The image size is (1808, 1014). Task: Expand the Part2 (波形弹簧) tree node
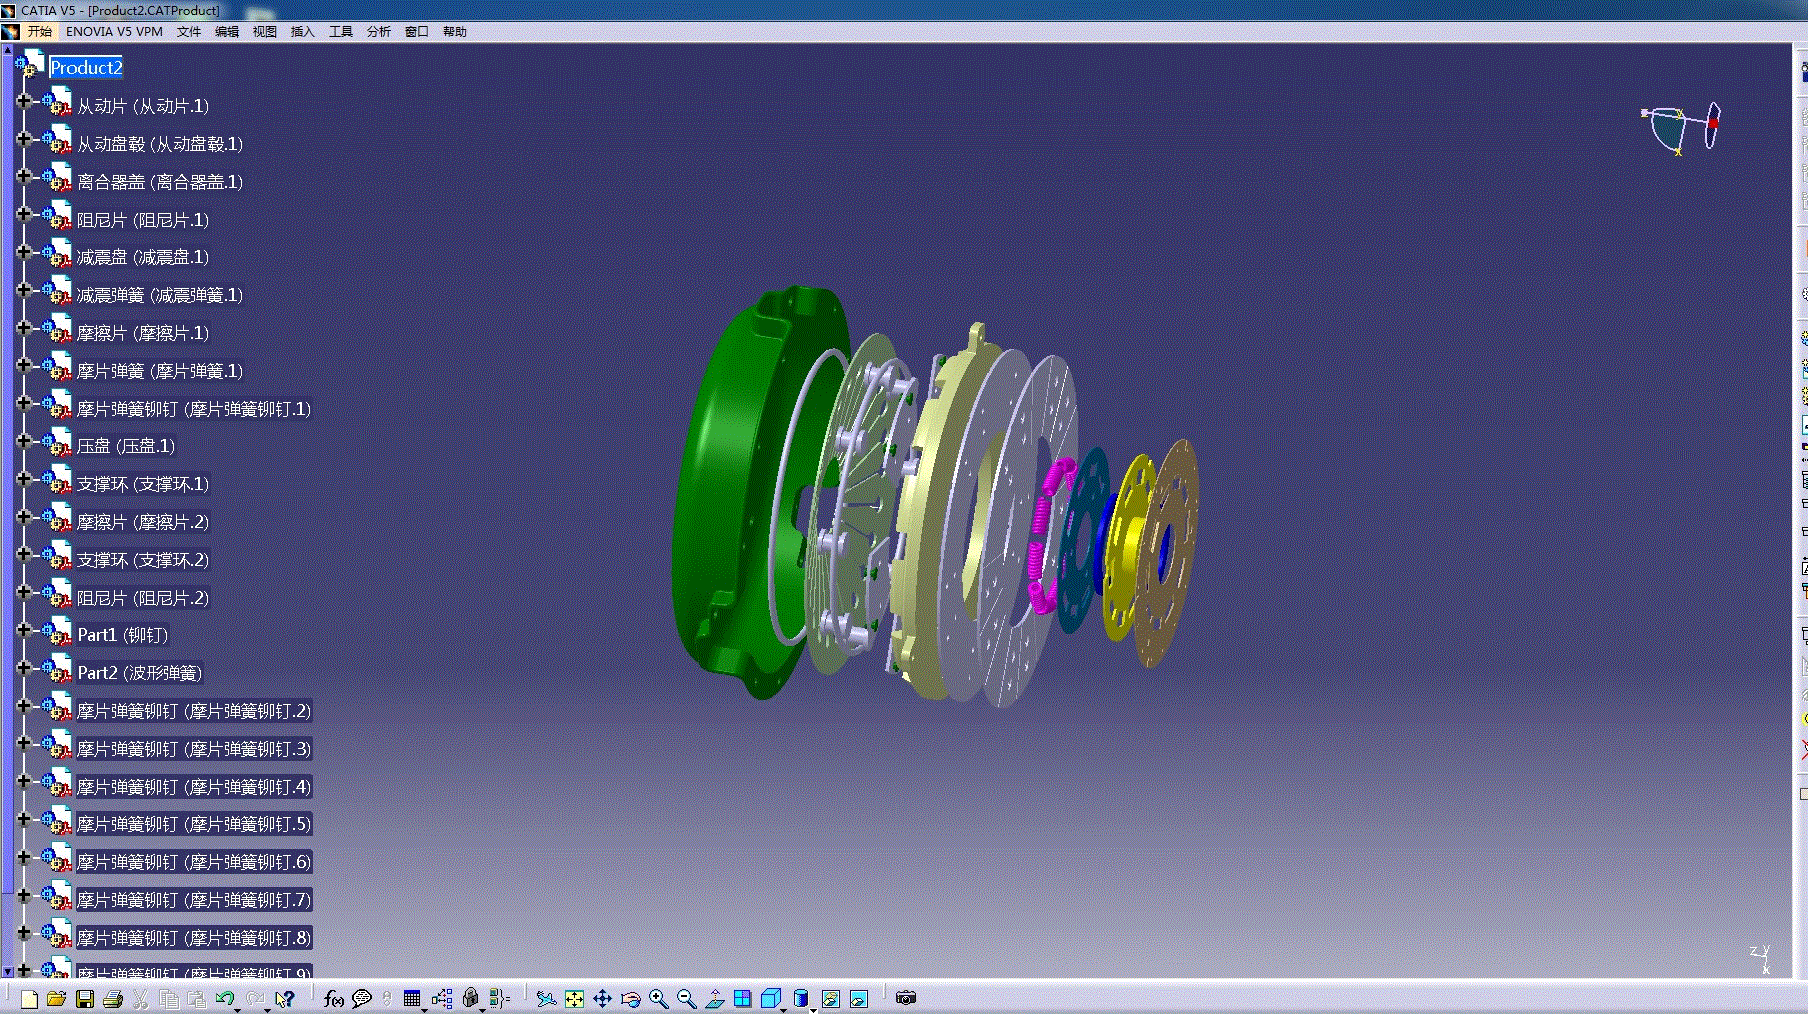[x=24, y=668]
